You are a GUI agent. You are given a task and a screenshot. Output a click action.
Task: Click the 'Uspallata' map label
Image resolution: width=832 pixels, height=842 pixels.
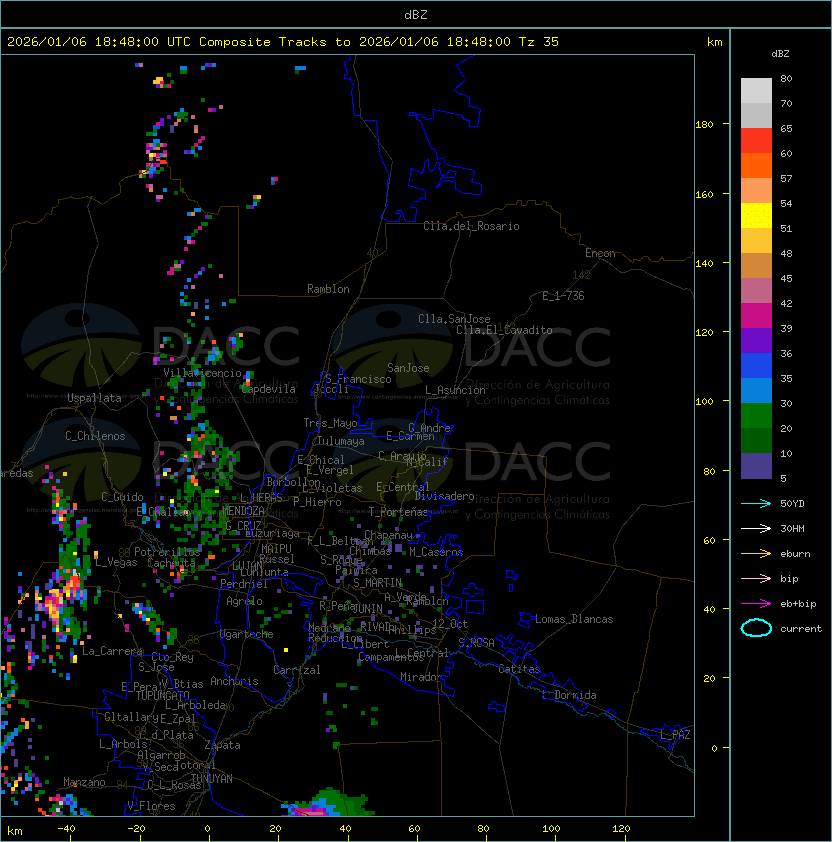[x=94, y=398]
